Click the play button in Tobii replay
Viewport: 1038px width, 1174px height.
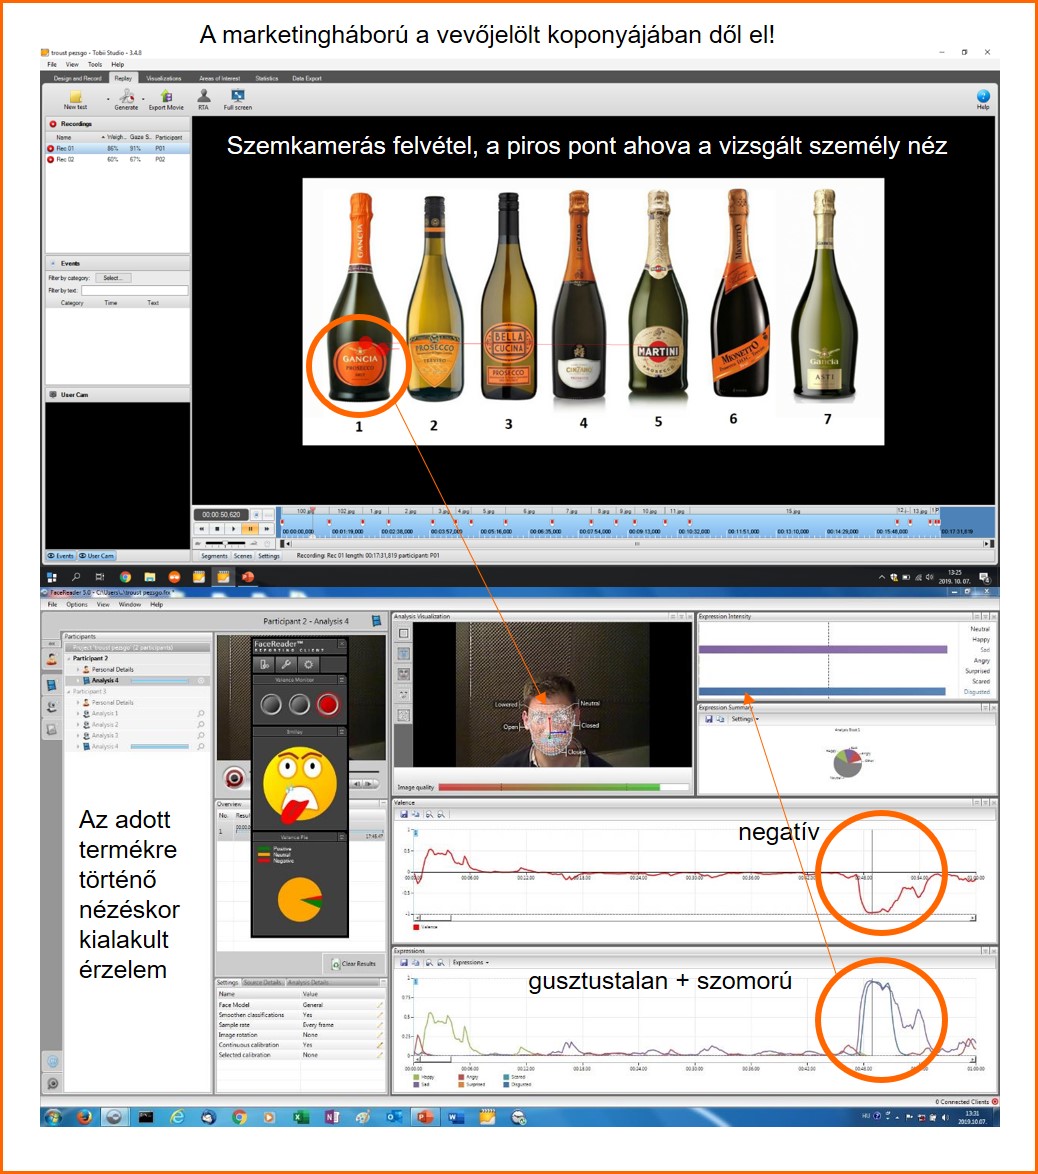[234, 529]
